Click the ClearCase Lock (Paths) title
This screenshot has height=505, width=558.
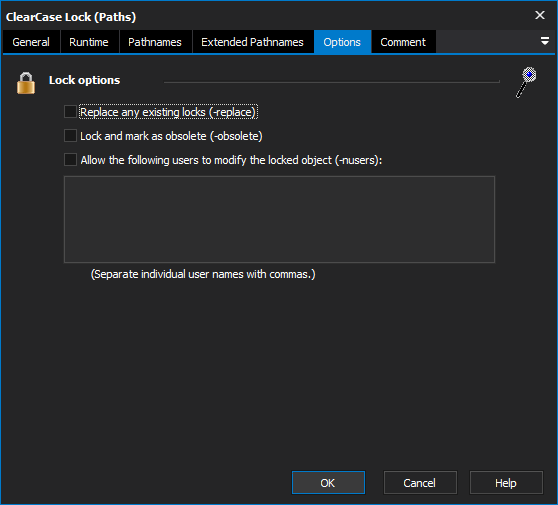[71, 17]
